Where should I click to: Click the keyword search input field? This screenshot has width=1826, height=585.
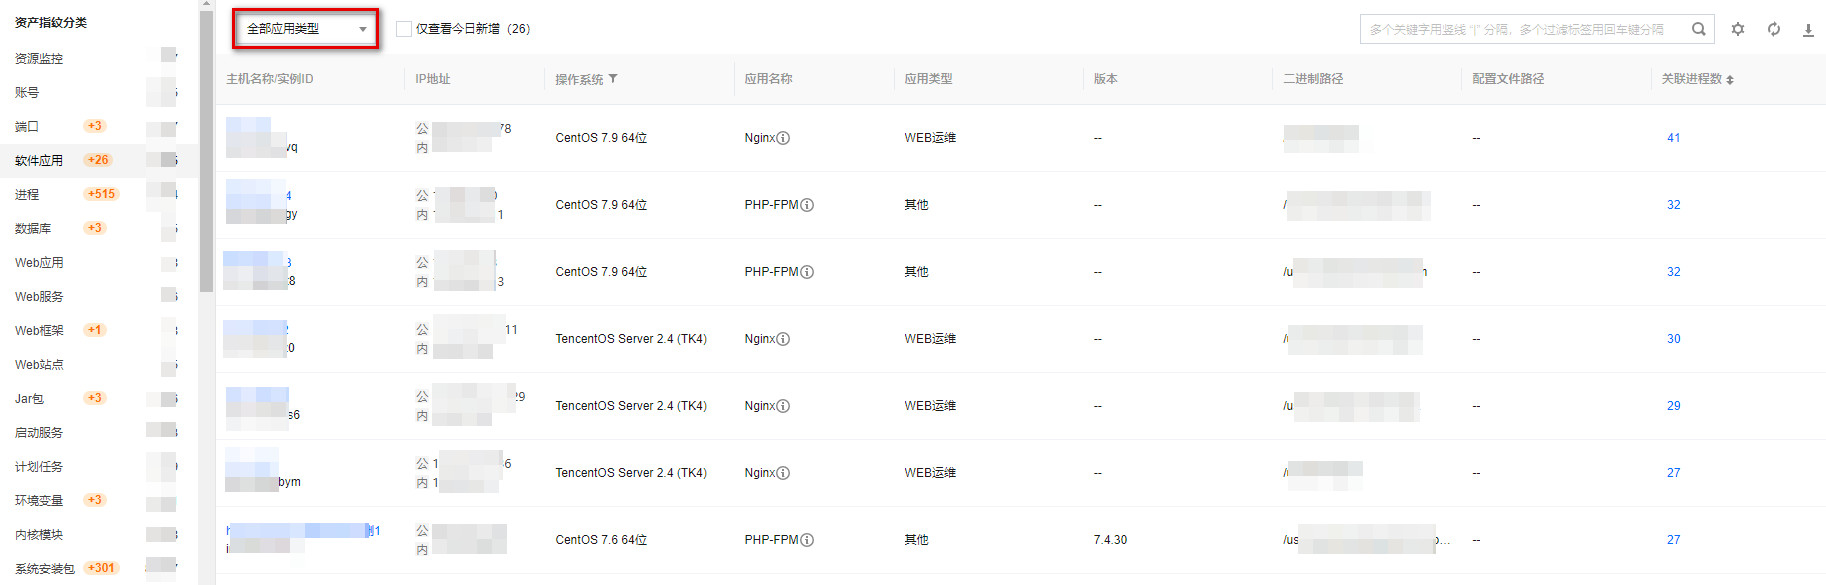click(x=1524, y=29)
